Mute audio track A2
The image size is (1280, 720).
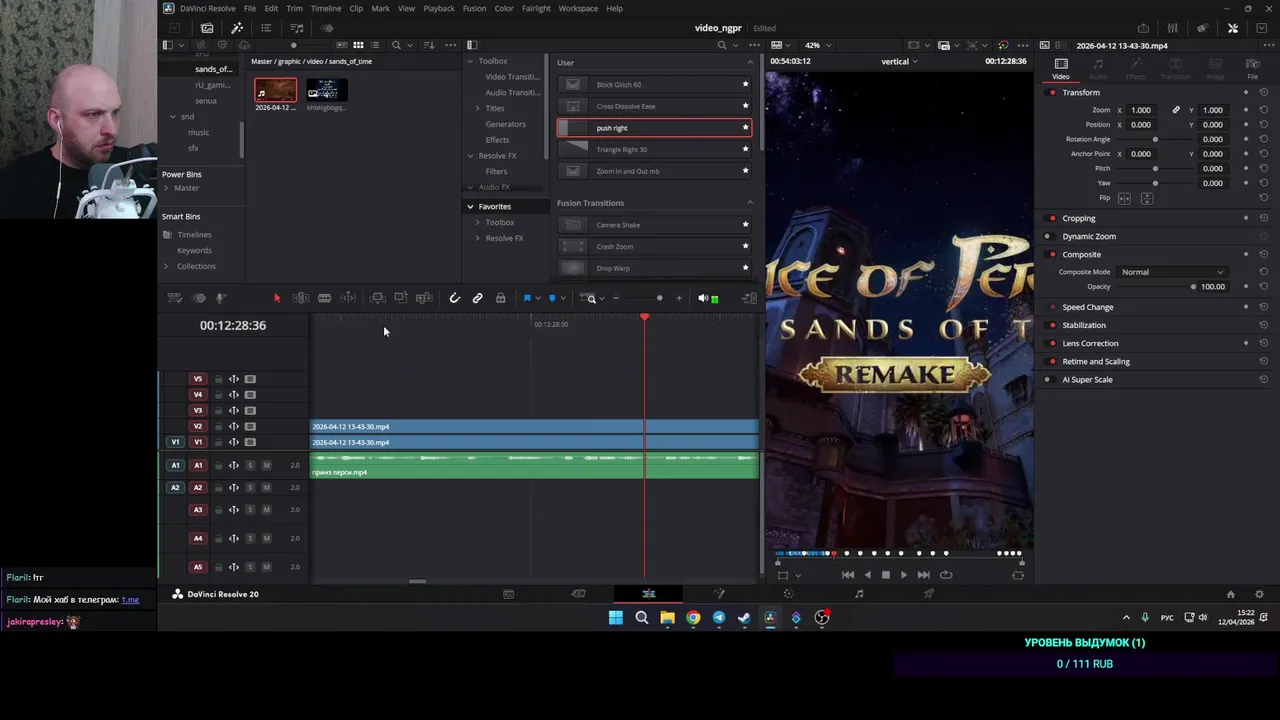pos(266,488)
